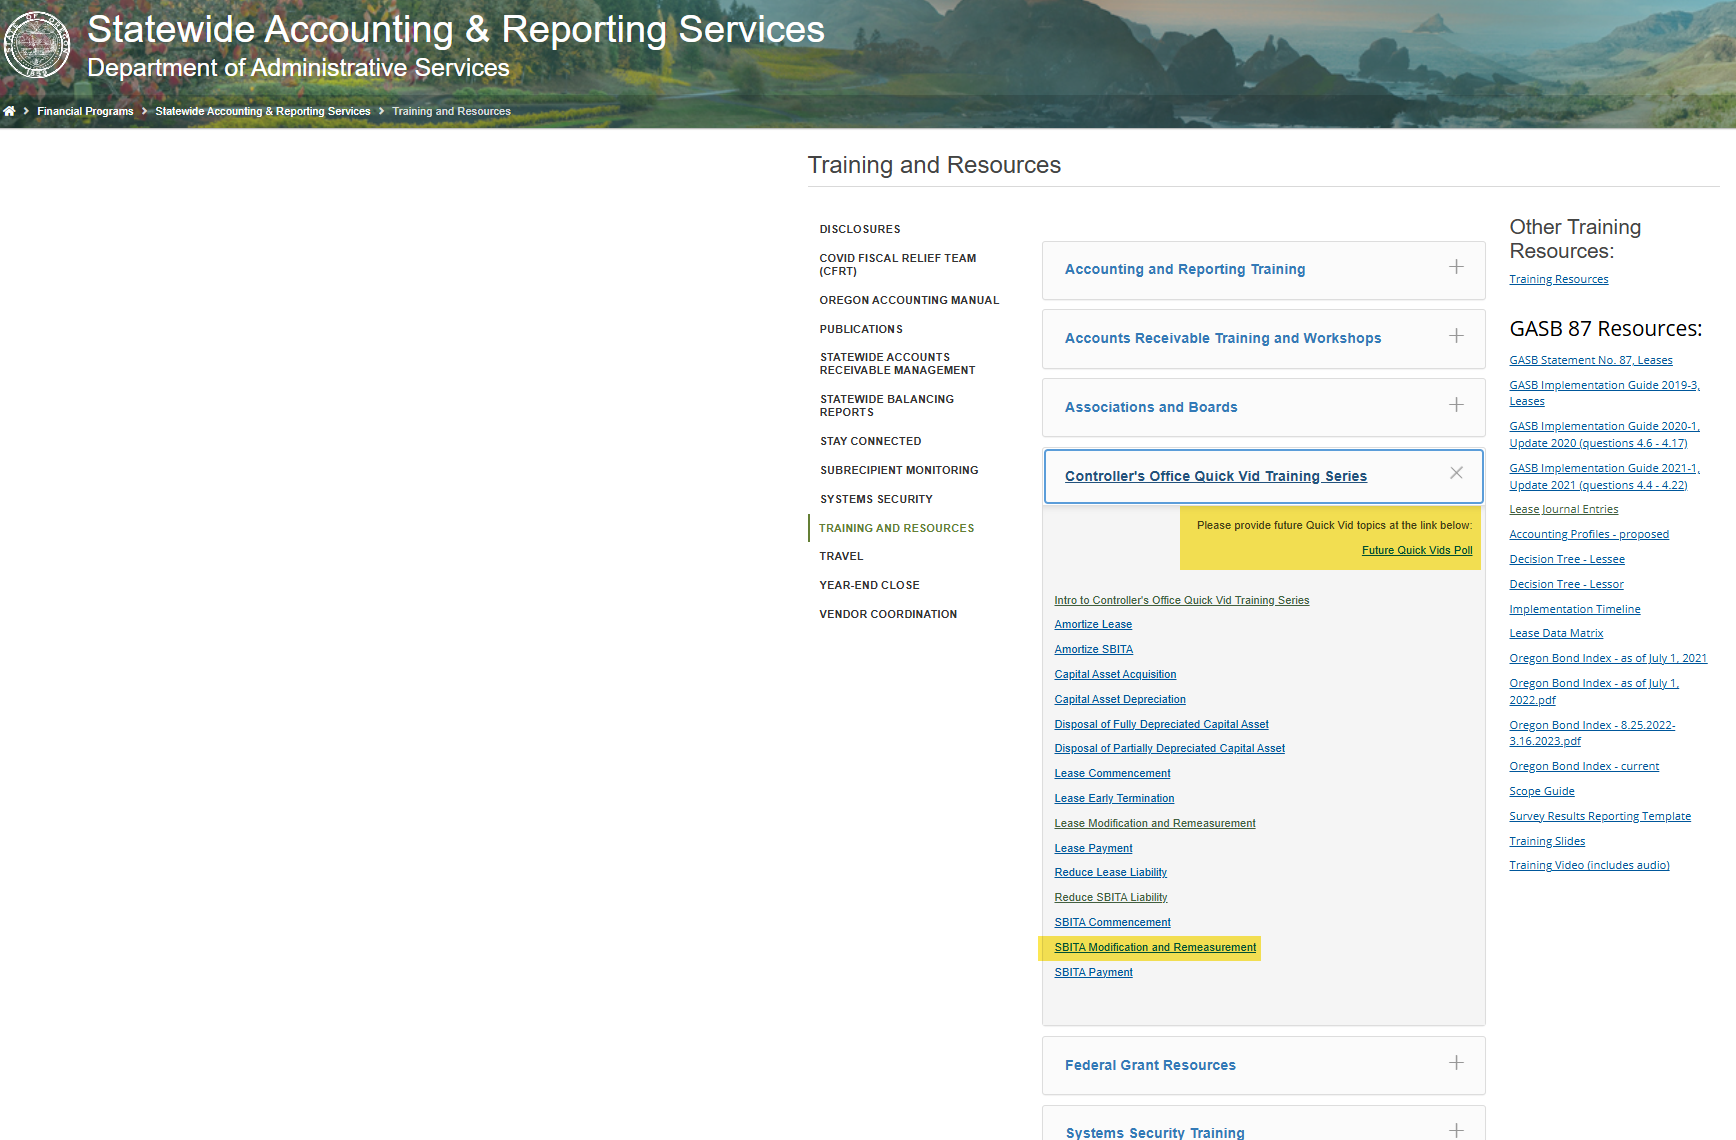This screenshot has height=1140, width=1736.
Task: Select Subrecipient Monitoring from side navigation
Action: 899,470
